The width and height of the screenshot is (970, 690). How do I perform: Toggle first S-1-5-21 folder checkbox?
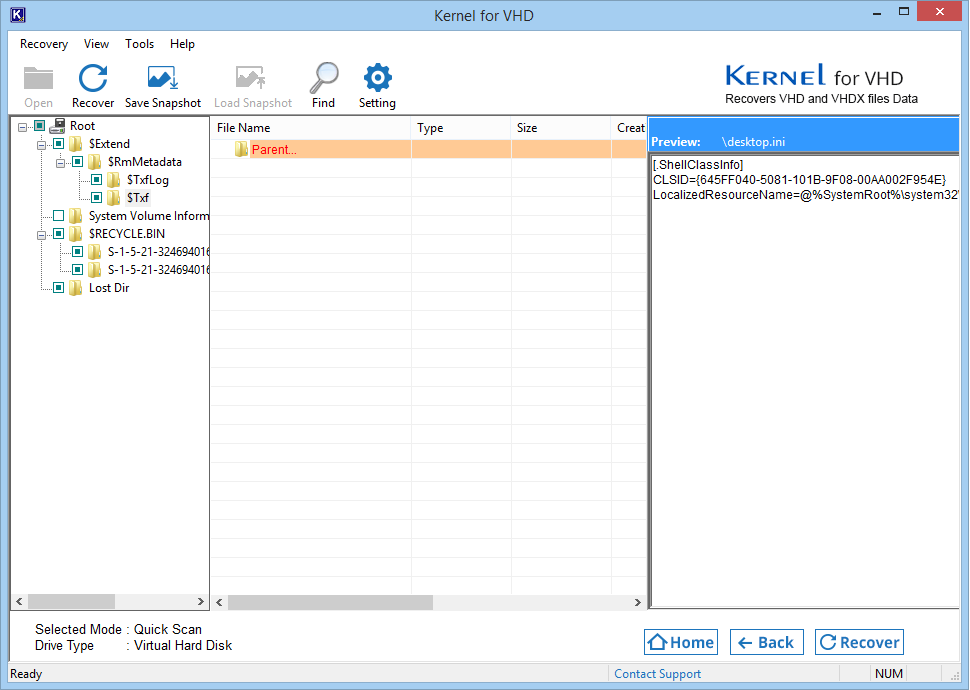pos(77,252)
